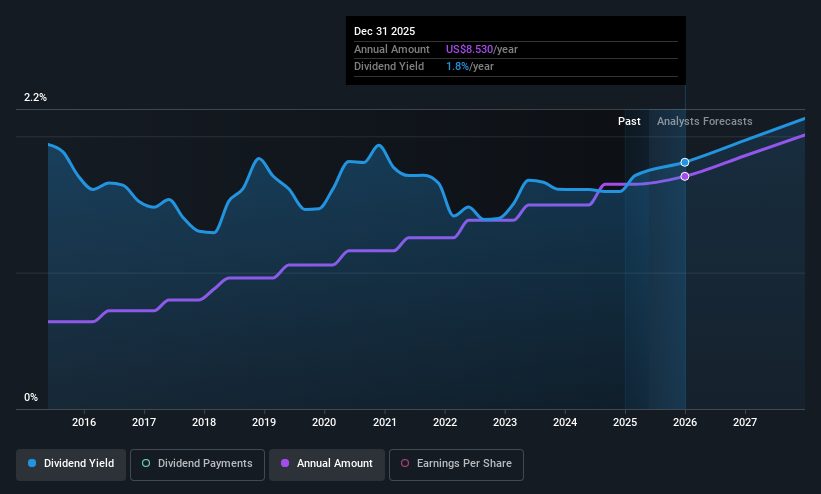The width and height of the screenshot is (821, 494).
Task: Click the 2016 x-axis label
Action: (x=84, y=422)
